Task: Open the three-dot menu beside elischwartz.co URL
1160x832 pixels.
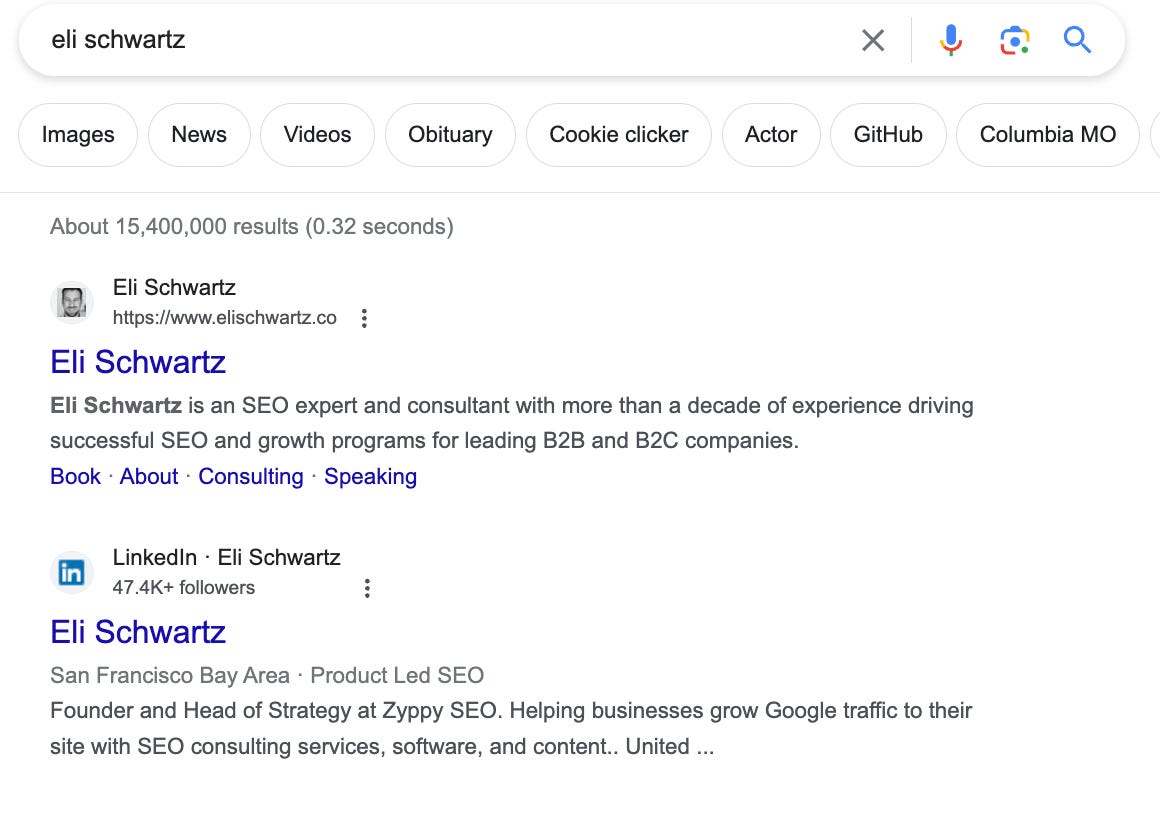Action: (364, 319)
